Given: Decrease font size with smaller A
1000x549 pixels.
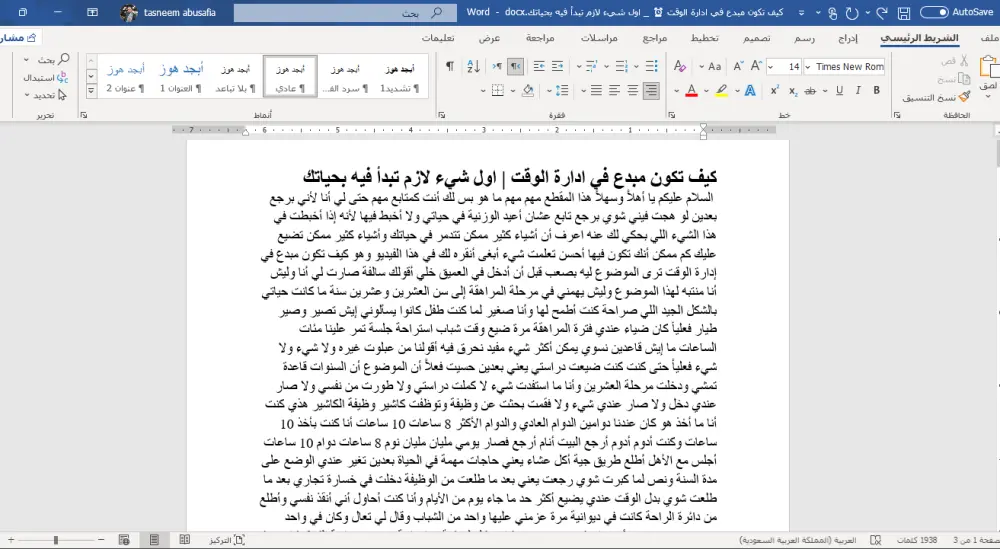Looking at the screenshot, I should pyautogui.click(x=738, y=66).
